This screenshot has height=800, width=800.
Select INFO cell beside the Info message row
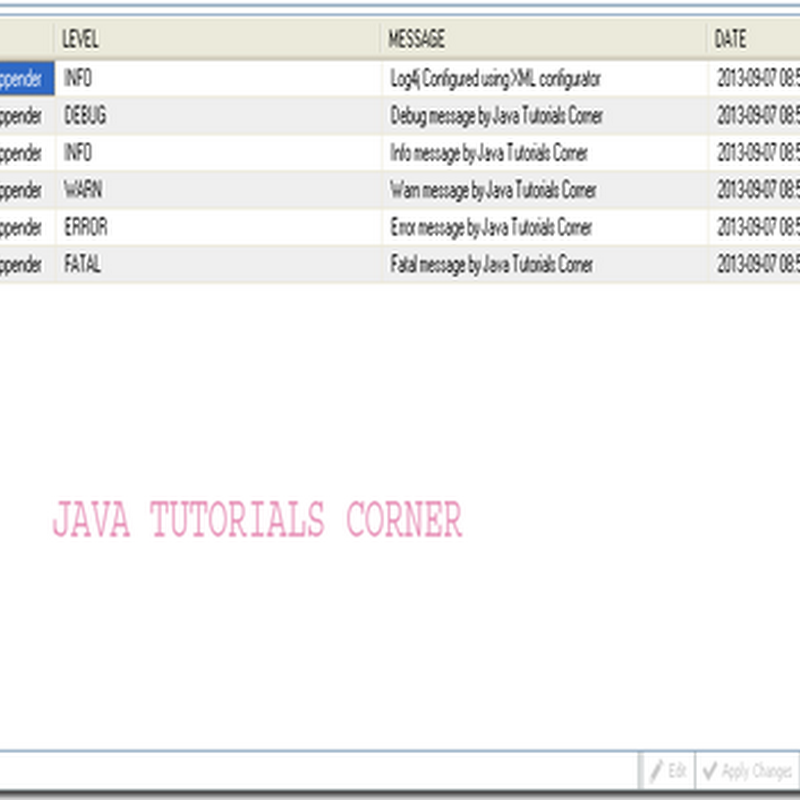click(x=219, y=153)
